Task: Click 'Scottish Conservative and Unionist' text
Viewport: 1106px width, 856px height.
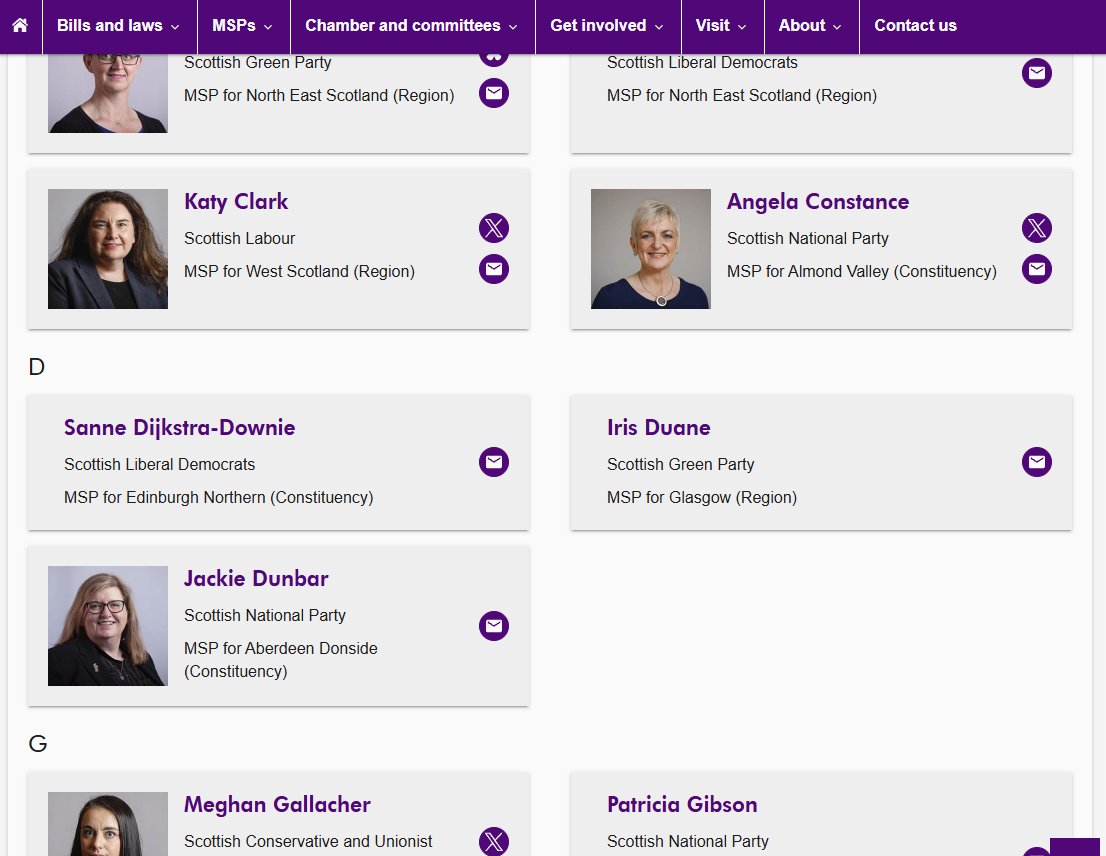Action: click(x=308, y=841)
